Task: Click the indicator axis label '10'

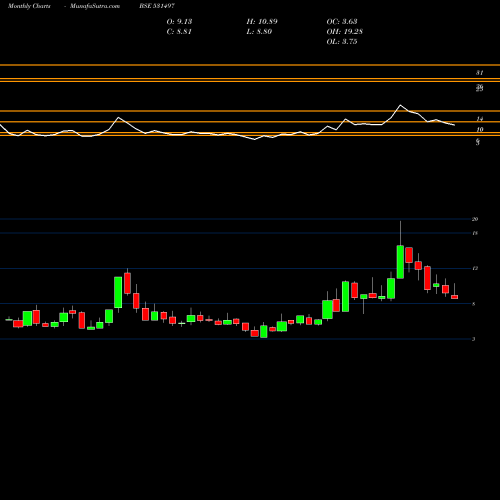Action: click(480, 130)
